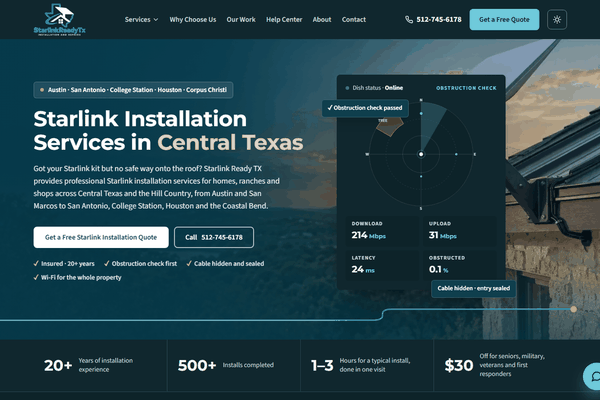The image size is (600, 400).
Task: Click the OBSTRUCTION CHECK label
Action: [x=466, y=88]
